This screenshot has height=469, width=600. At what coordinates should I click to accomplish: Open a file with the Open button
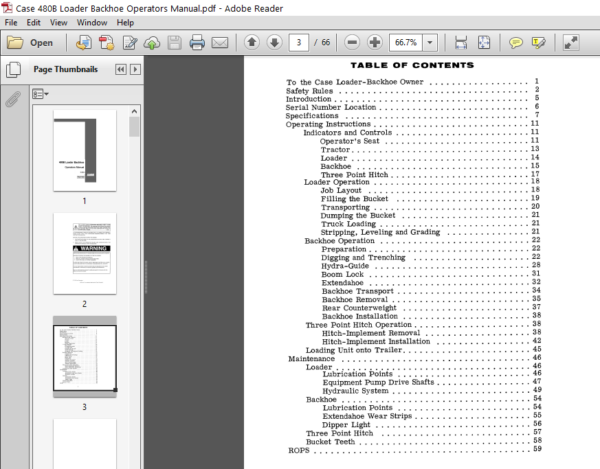click(x=30, y=42)
